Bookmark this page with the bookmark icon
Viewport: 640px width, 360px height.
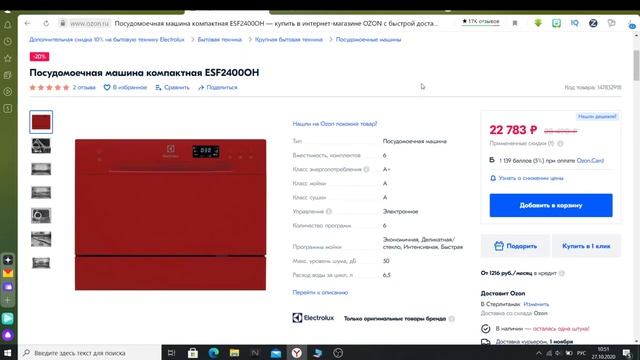click(515, 23)
